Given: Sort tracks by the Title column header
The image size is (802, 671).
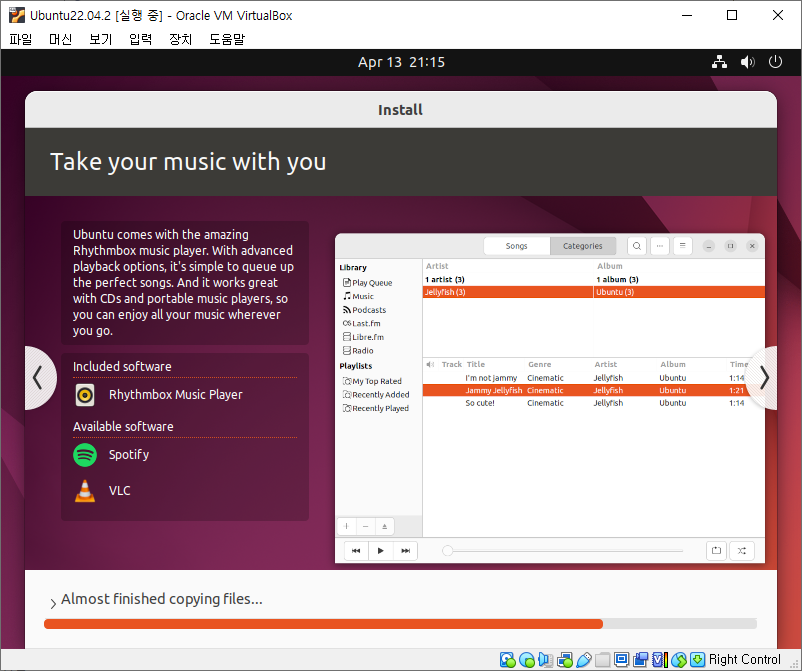Looking at the screenshot, I should pyautogui.click(x=476, y=365).
